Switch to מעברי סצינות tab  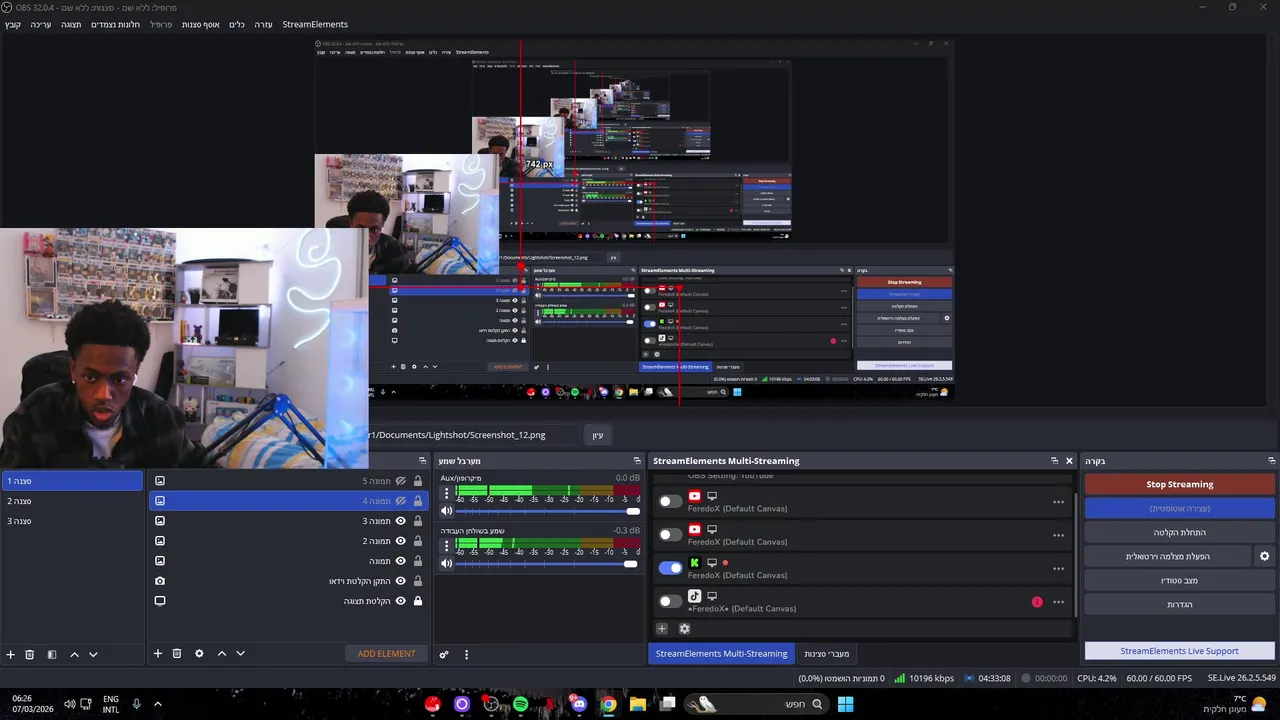pyautogui.click(x=826, y=653)
